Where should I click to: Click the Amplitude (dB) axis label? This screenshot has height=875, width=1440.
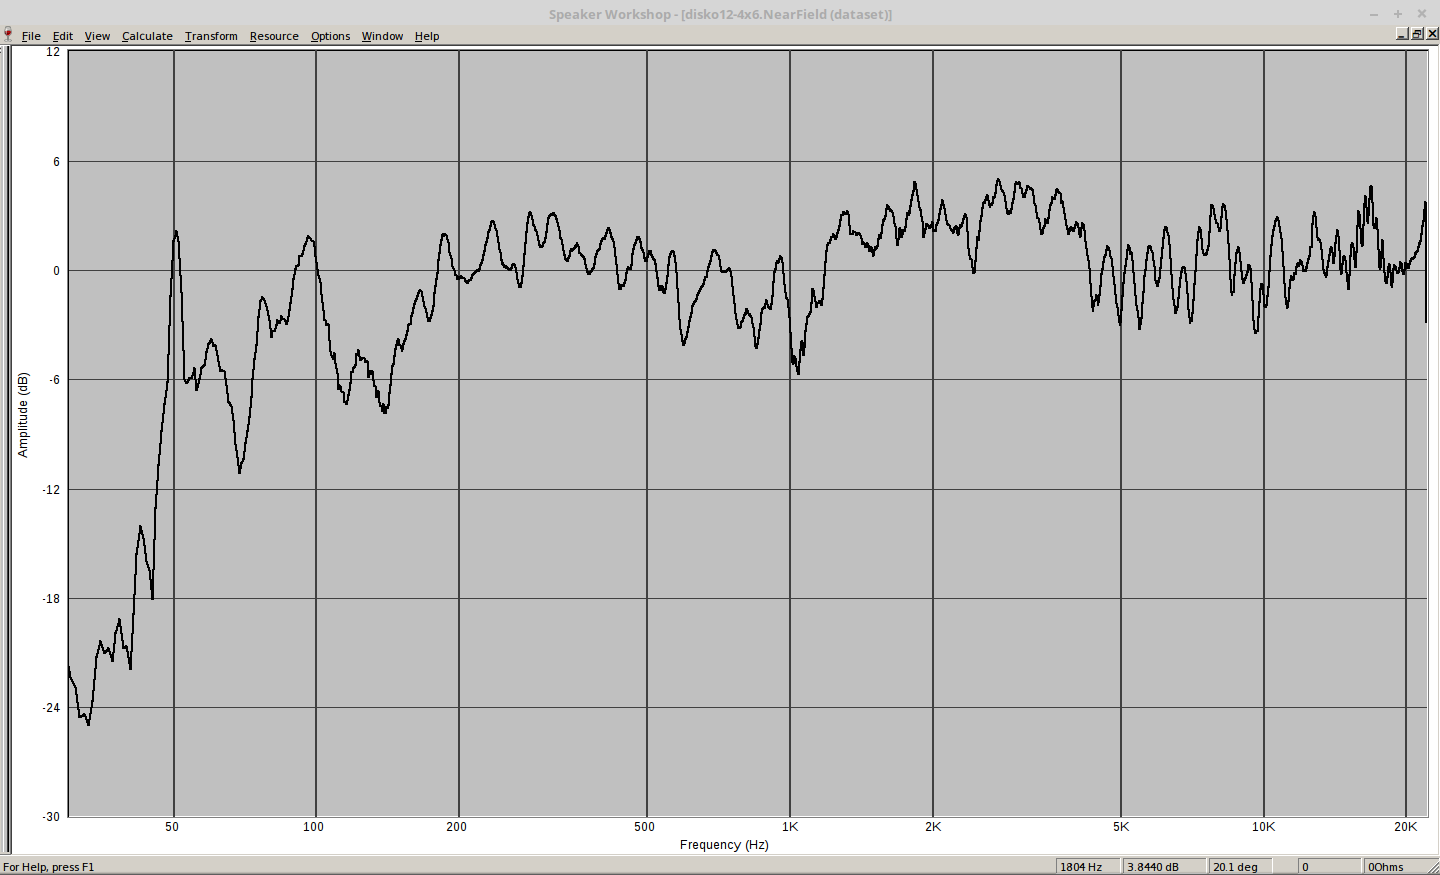coord(23,415)
